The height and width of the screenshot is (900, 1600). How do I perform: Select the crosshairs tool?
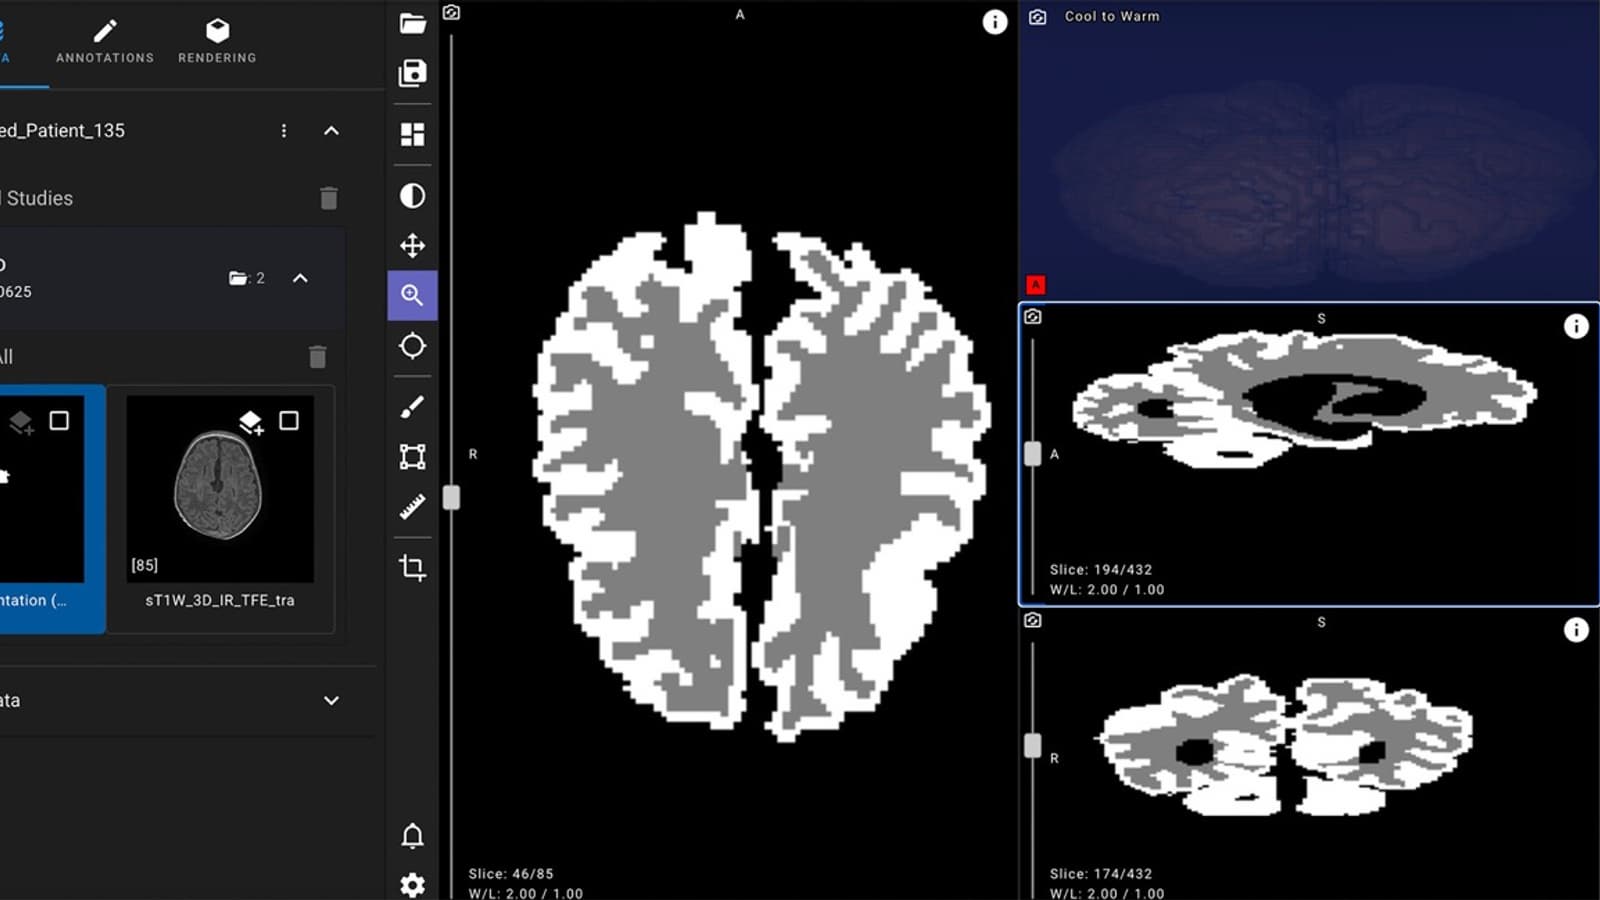pos(412,346)
